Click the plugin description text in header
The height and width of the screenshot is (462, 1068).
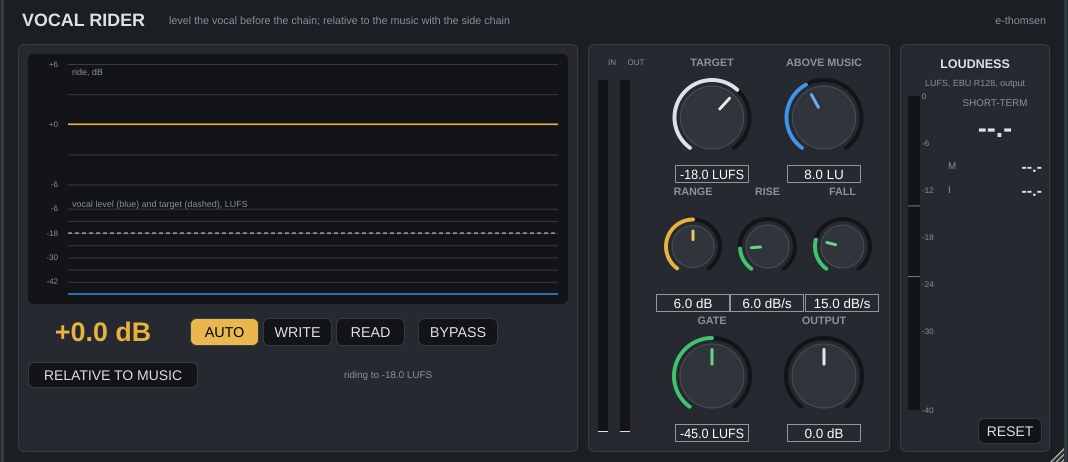[x=339, y=20]
